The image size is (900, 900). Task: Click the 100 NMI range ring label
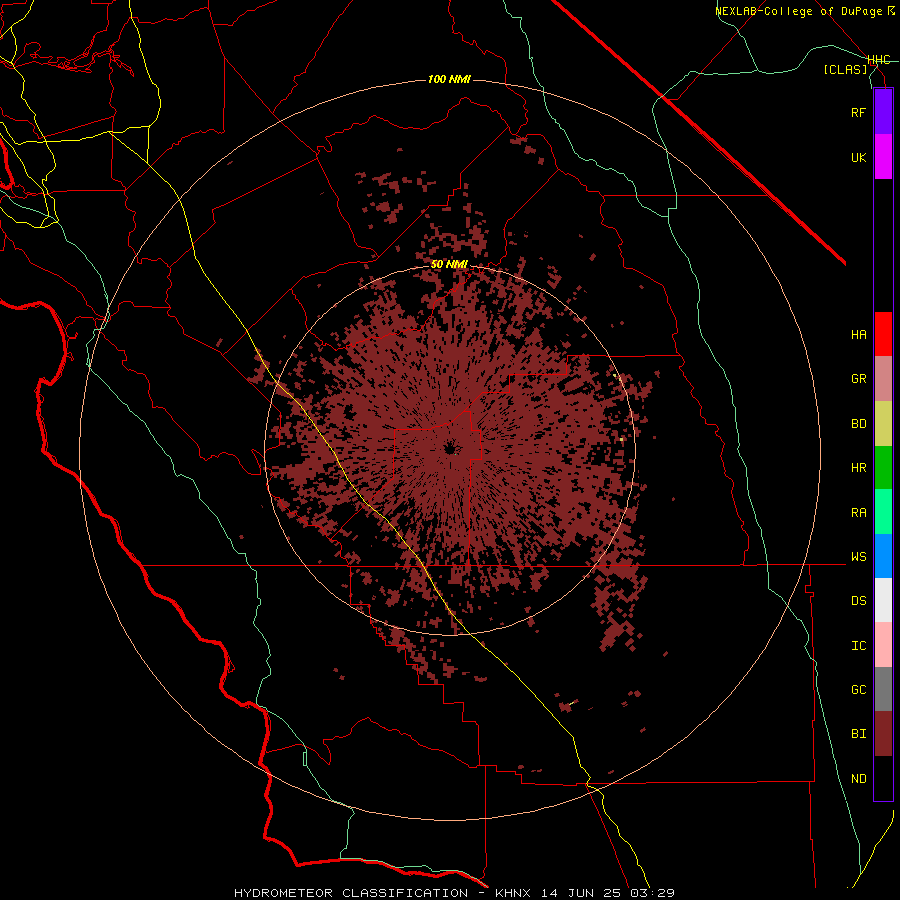point(449,79)
